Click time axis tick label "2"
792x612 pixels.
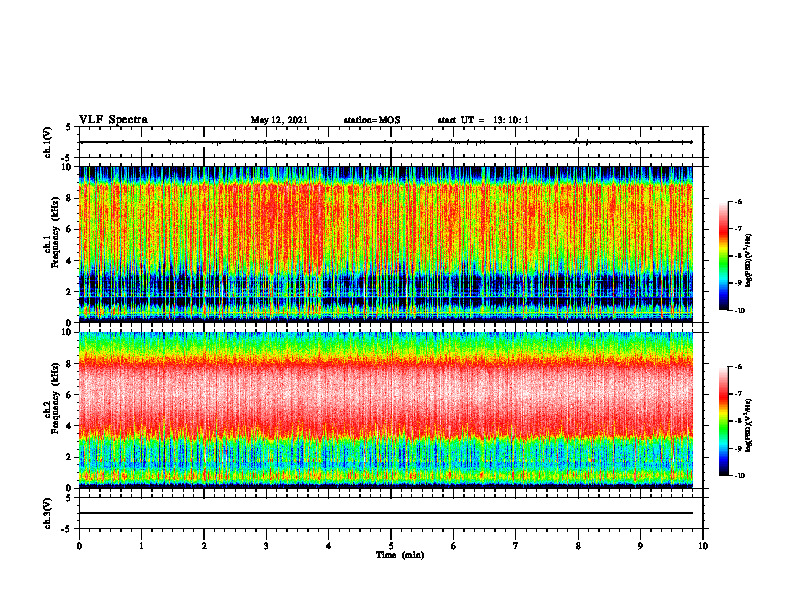pos(204,546)
